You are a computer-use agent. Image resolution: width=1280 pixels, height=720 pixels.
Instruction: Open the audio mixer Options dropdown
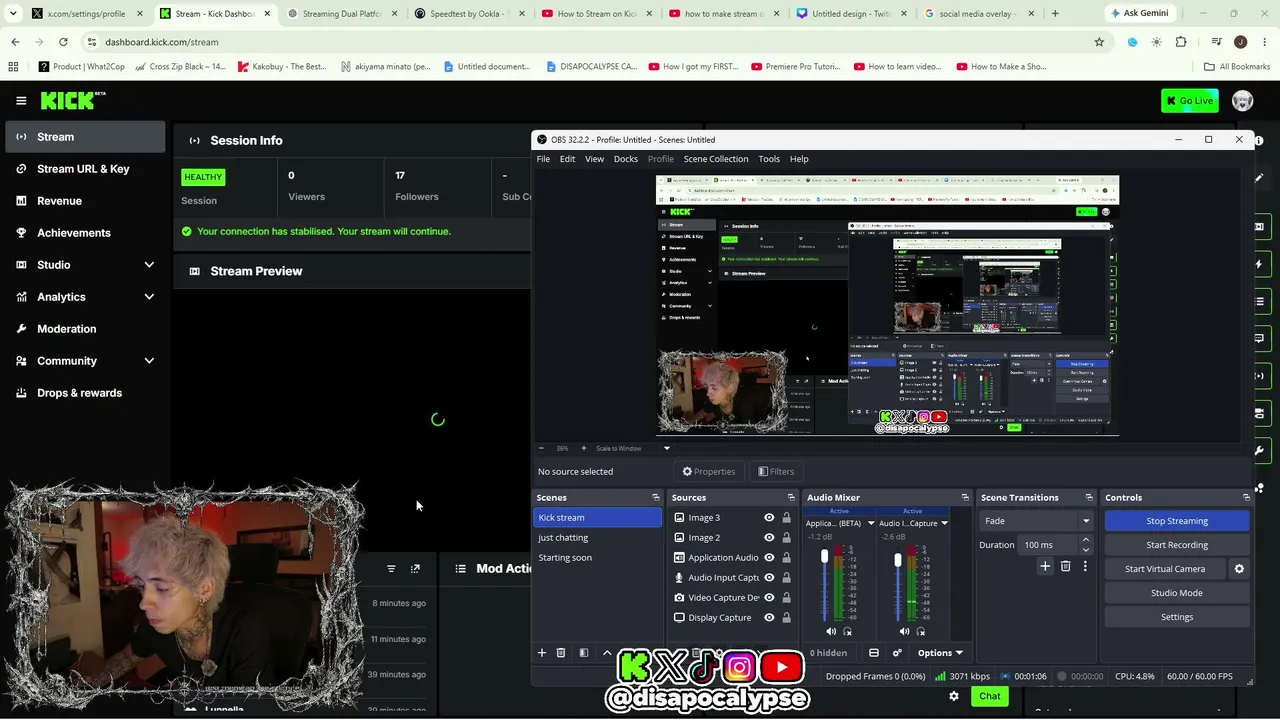(940, 653)
